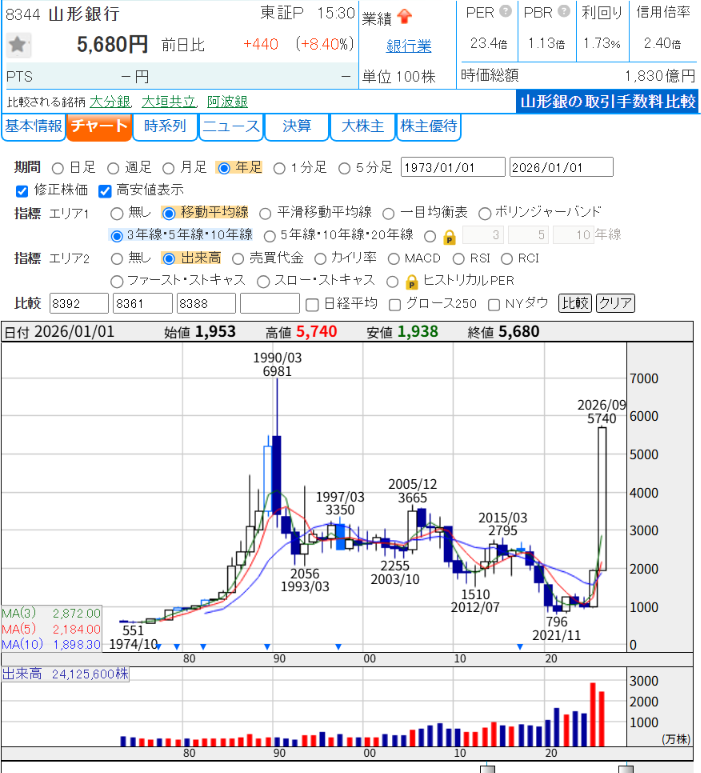The image size is (701, 773).
Task: Open the 大垣共立 comparison stock link
Action: pos(169,102)
